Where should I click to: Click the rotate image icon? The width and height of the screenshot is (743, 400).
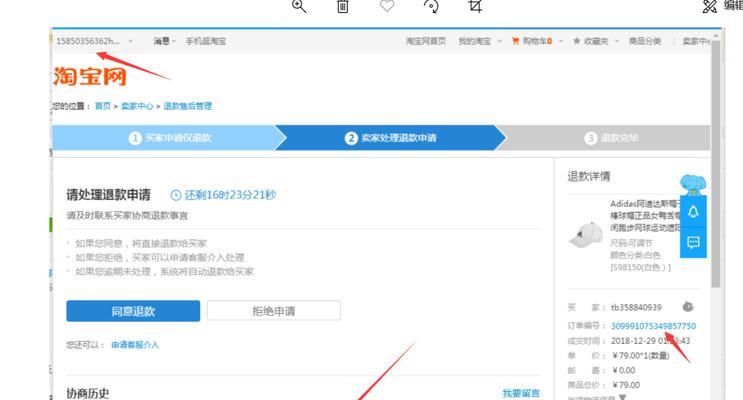[x=431, y=6]
